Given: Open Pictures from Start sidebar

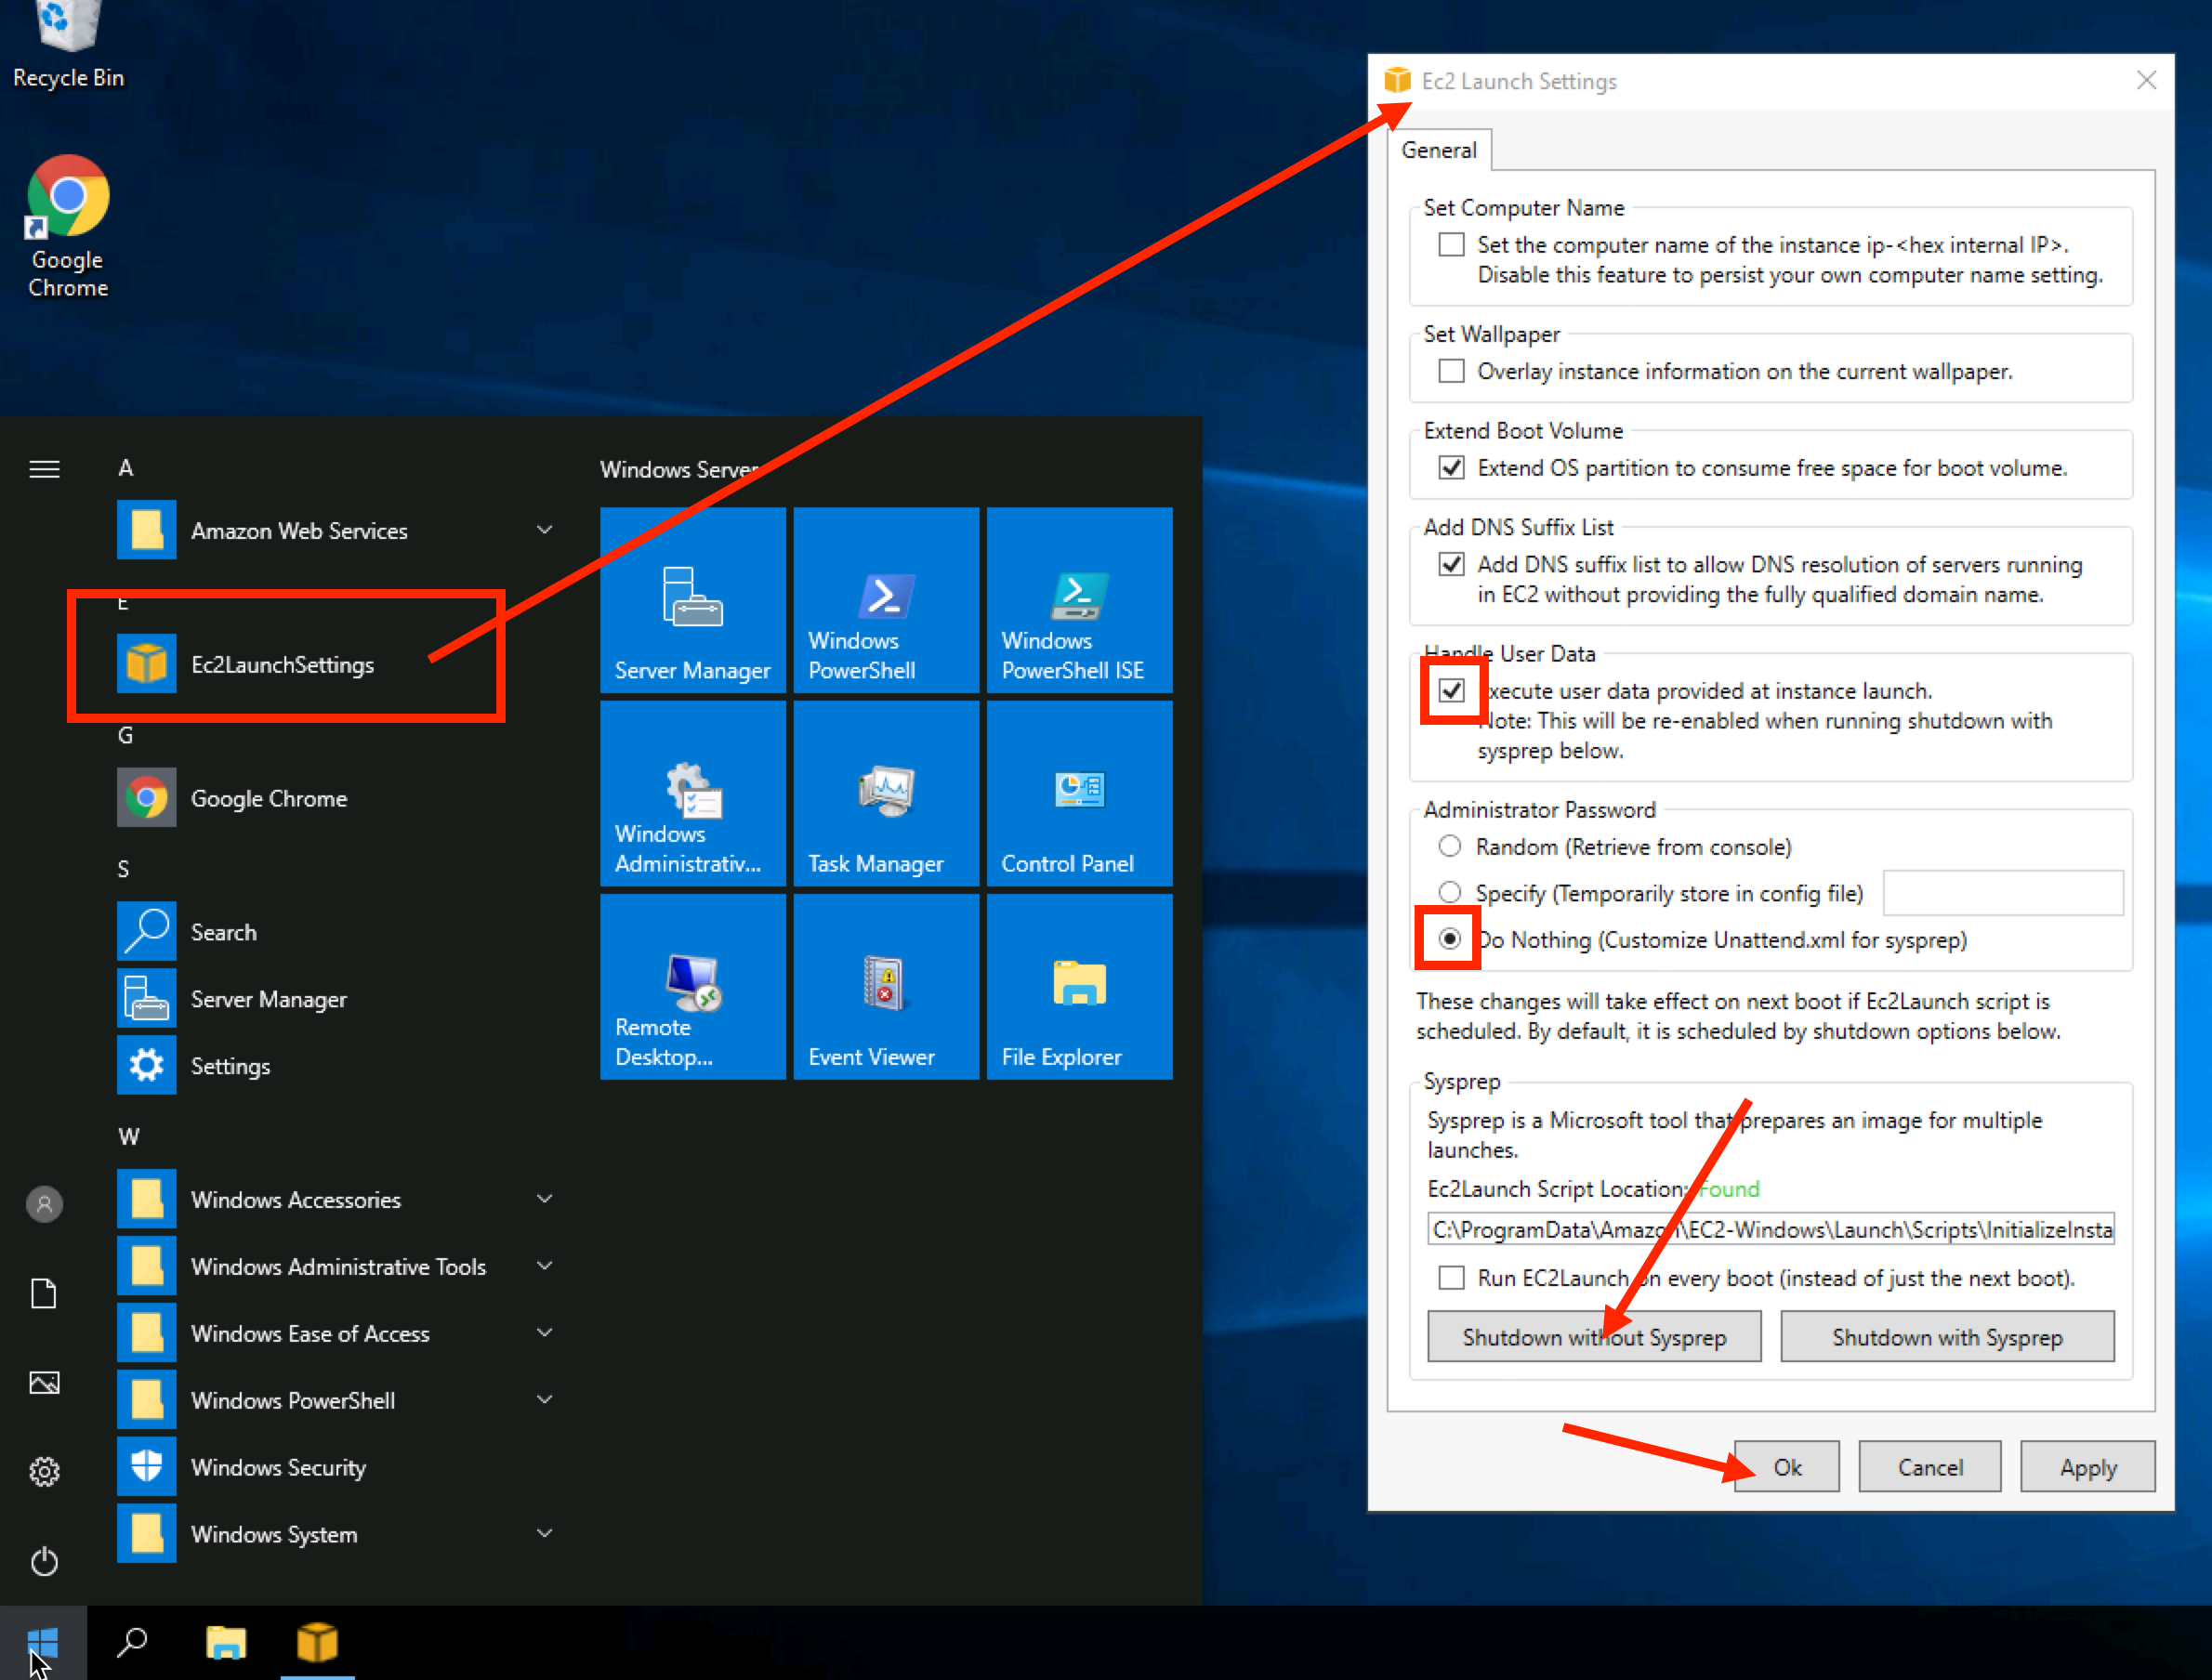Looking at the screenshot, I should 44,1383.
